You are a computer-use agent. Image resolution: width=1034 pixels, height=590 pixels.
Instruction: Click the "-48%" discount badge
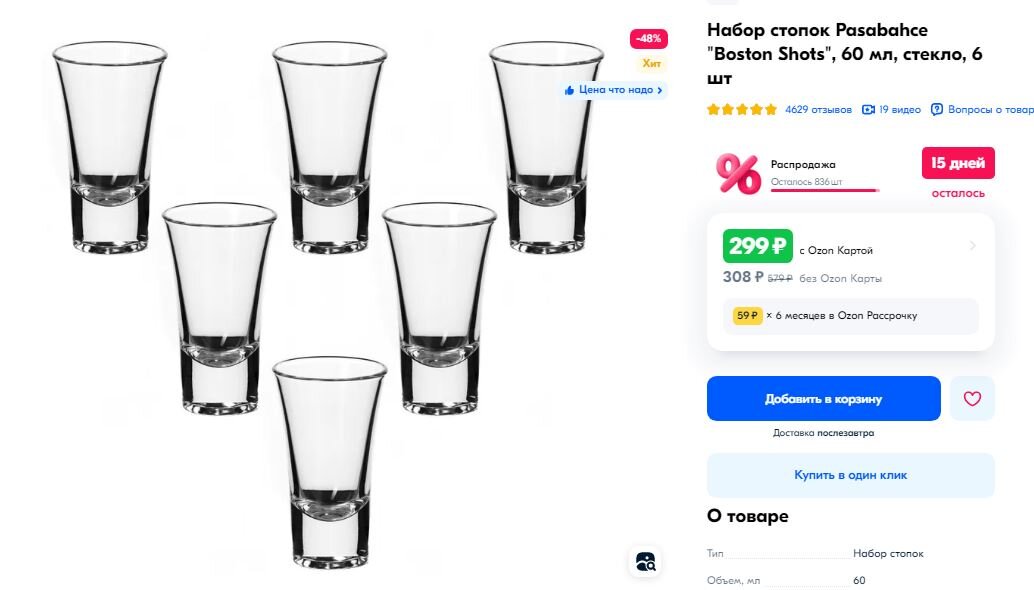[645, 38]
